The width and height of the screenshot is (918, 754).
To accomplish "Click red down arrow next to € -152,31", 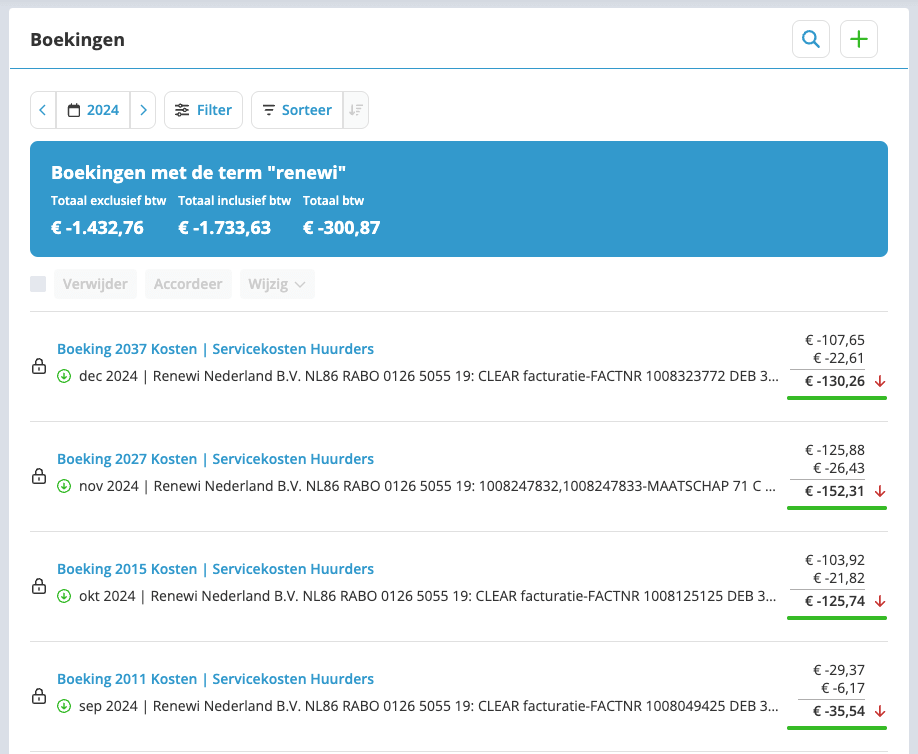I will click(x=879, y=491).
